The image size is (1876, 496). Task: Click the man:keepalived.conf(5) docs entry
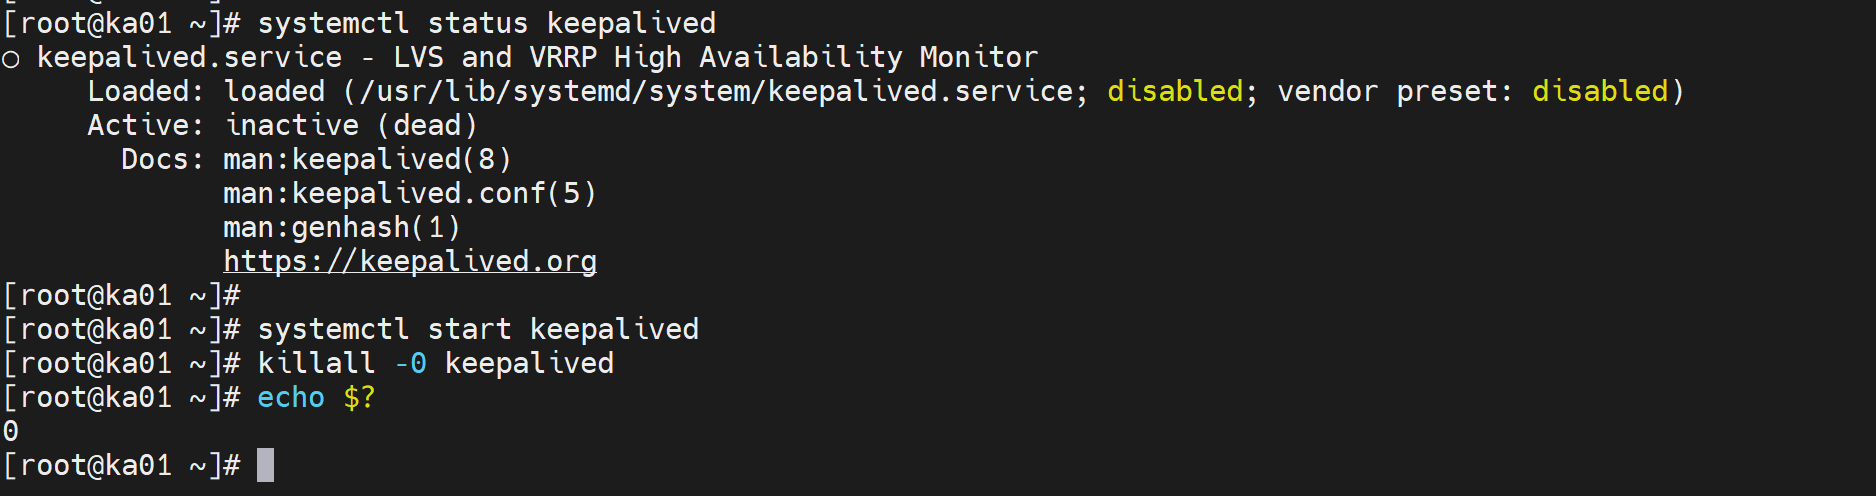(x=409, y=194)
